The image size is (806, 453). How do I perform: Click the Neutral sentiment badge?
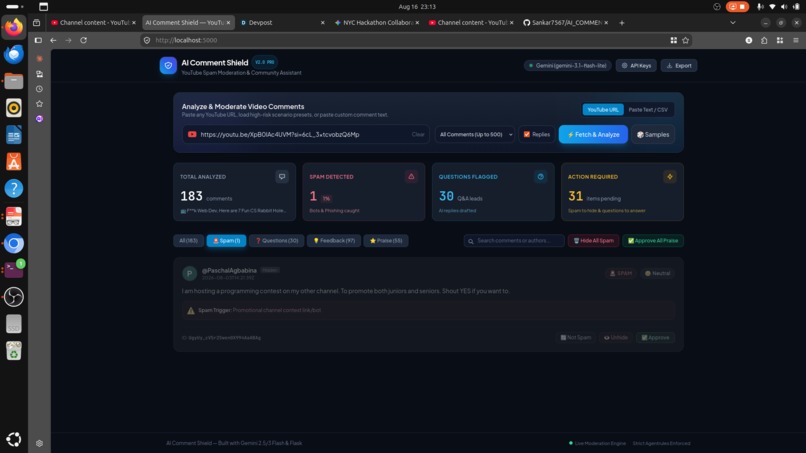pyautogui.click(x=657, y=274)
